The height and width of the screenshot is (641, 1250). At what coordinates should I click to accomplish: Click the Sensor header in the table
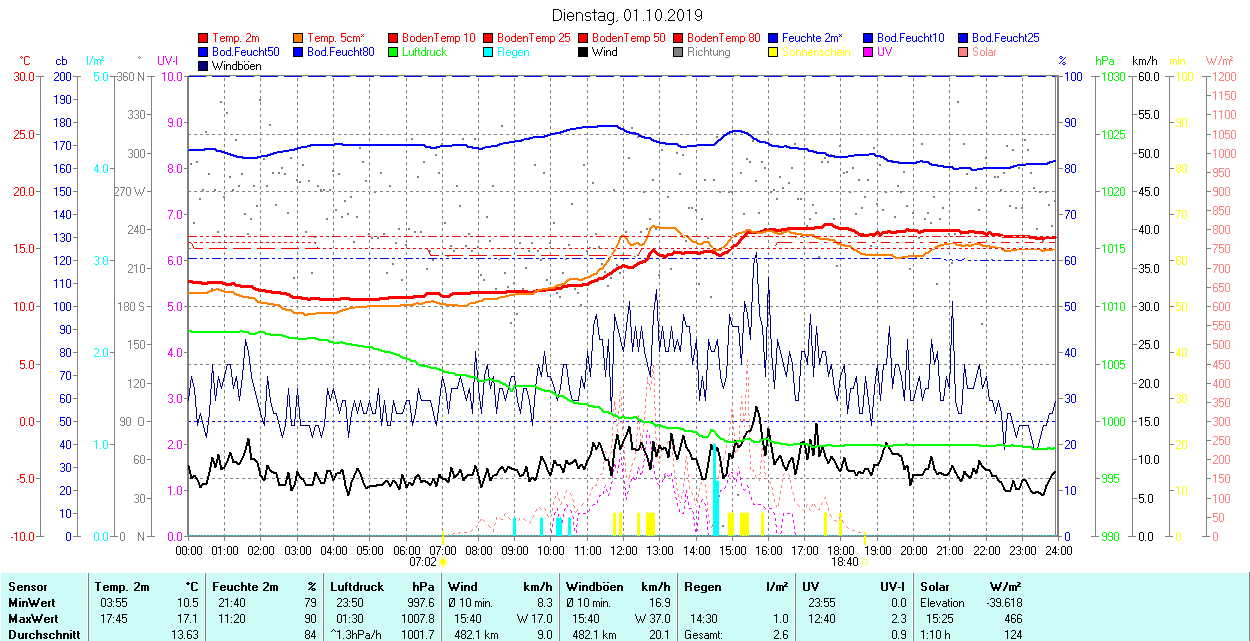pos(27,587)
